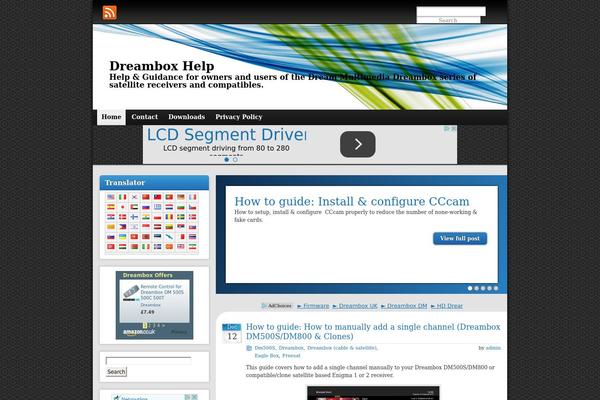Viewport: 600px width, 400px height.
Task: Click the Dreambox Help site title
Action: pyautogui.click(x=162, y=66)
